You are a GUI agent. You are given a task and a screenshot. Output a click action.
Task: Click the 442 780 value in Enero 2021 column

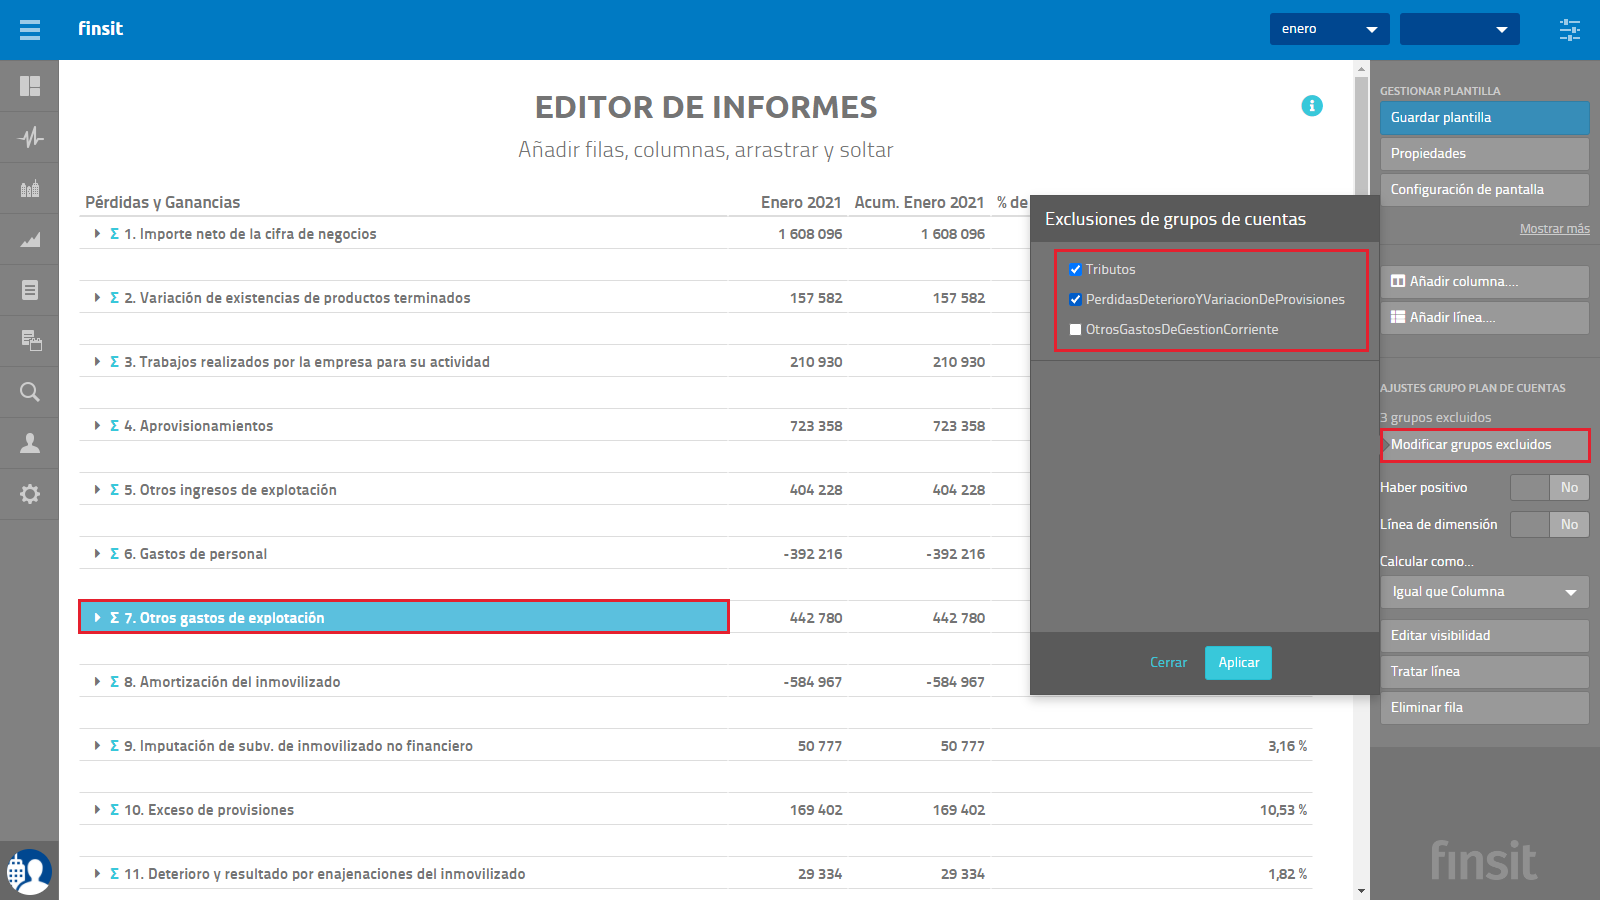pyautogui.click(x=816, y=618)
